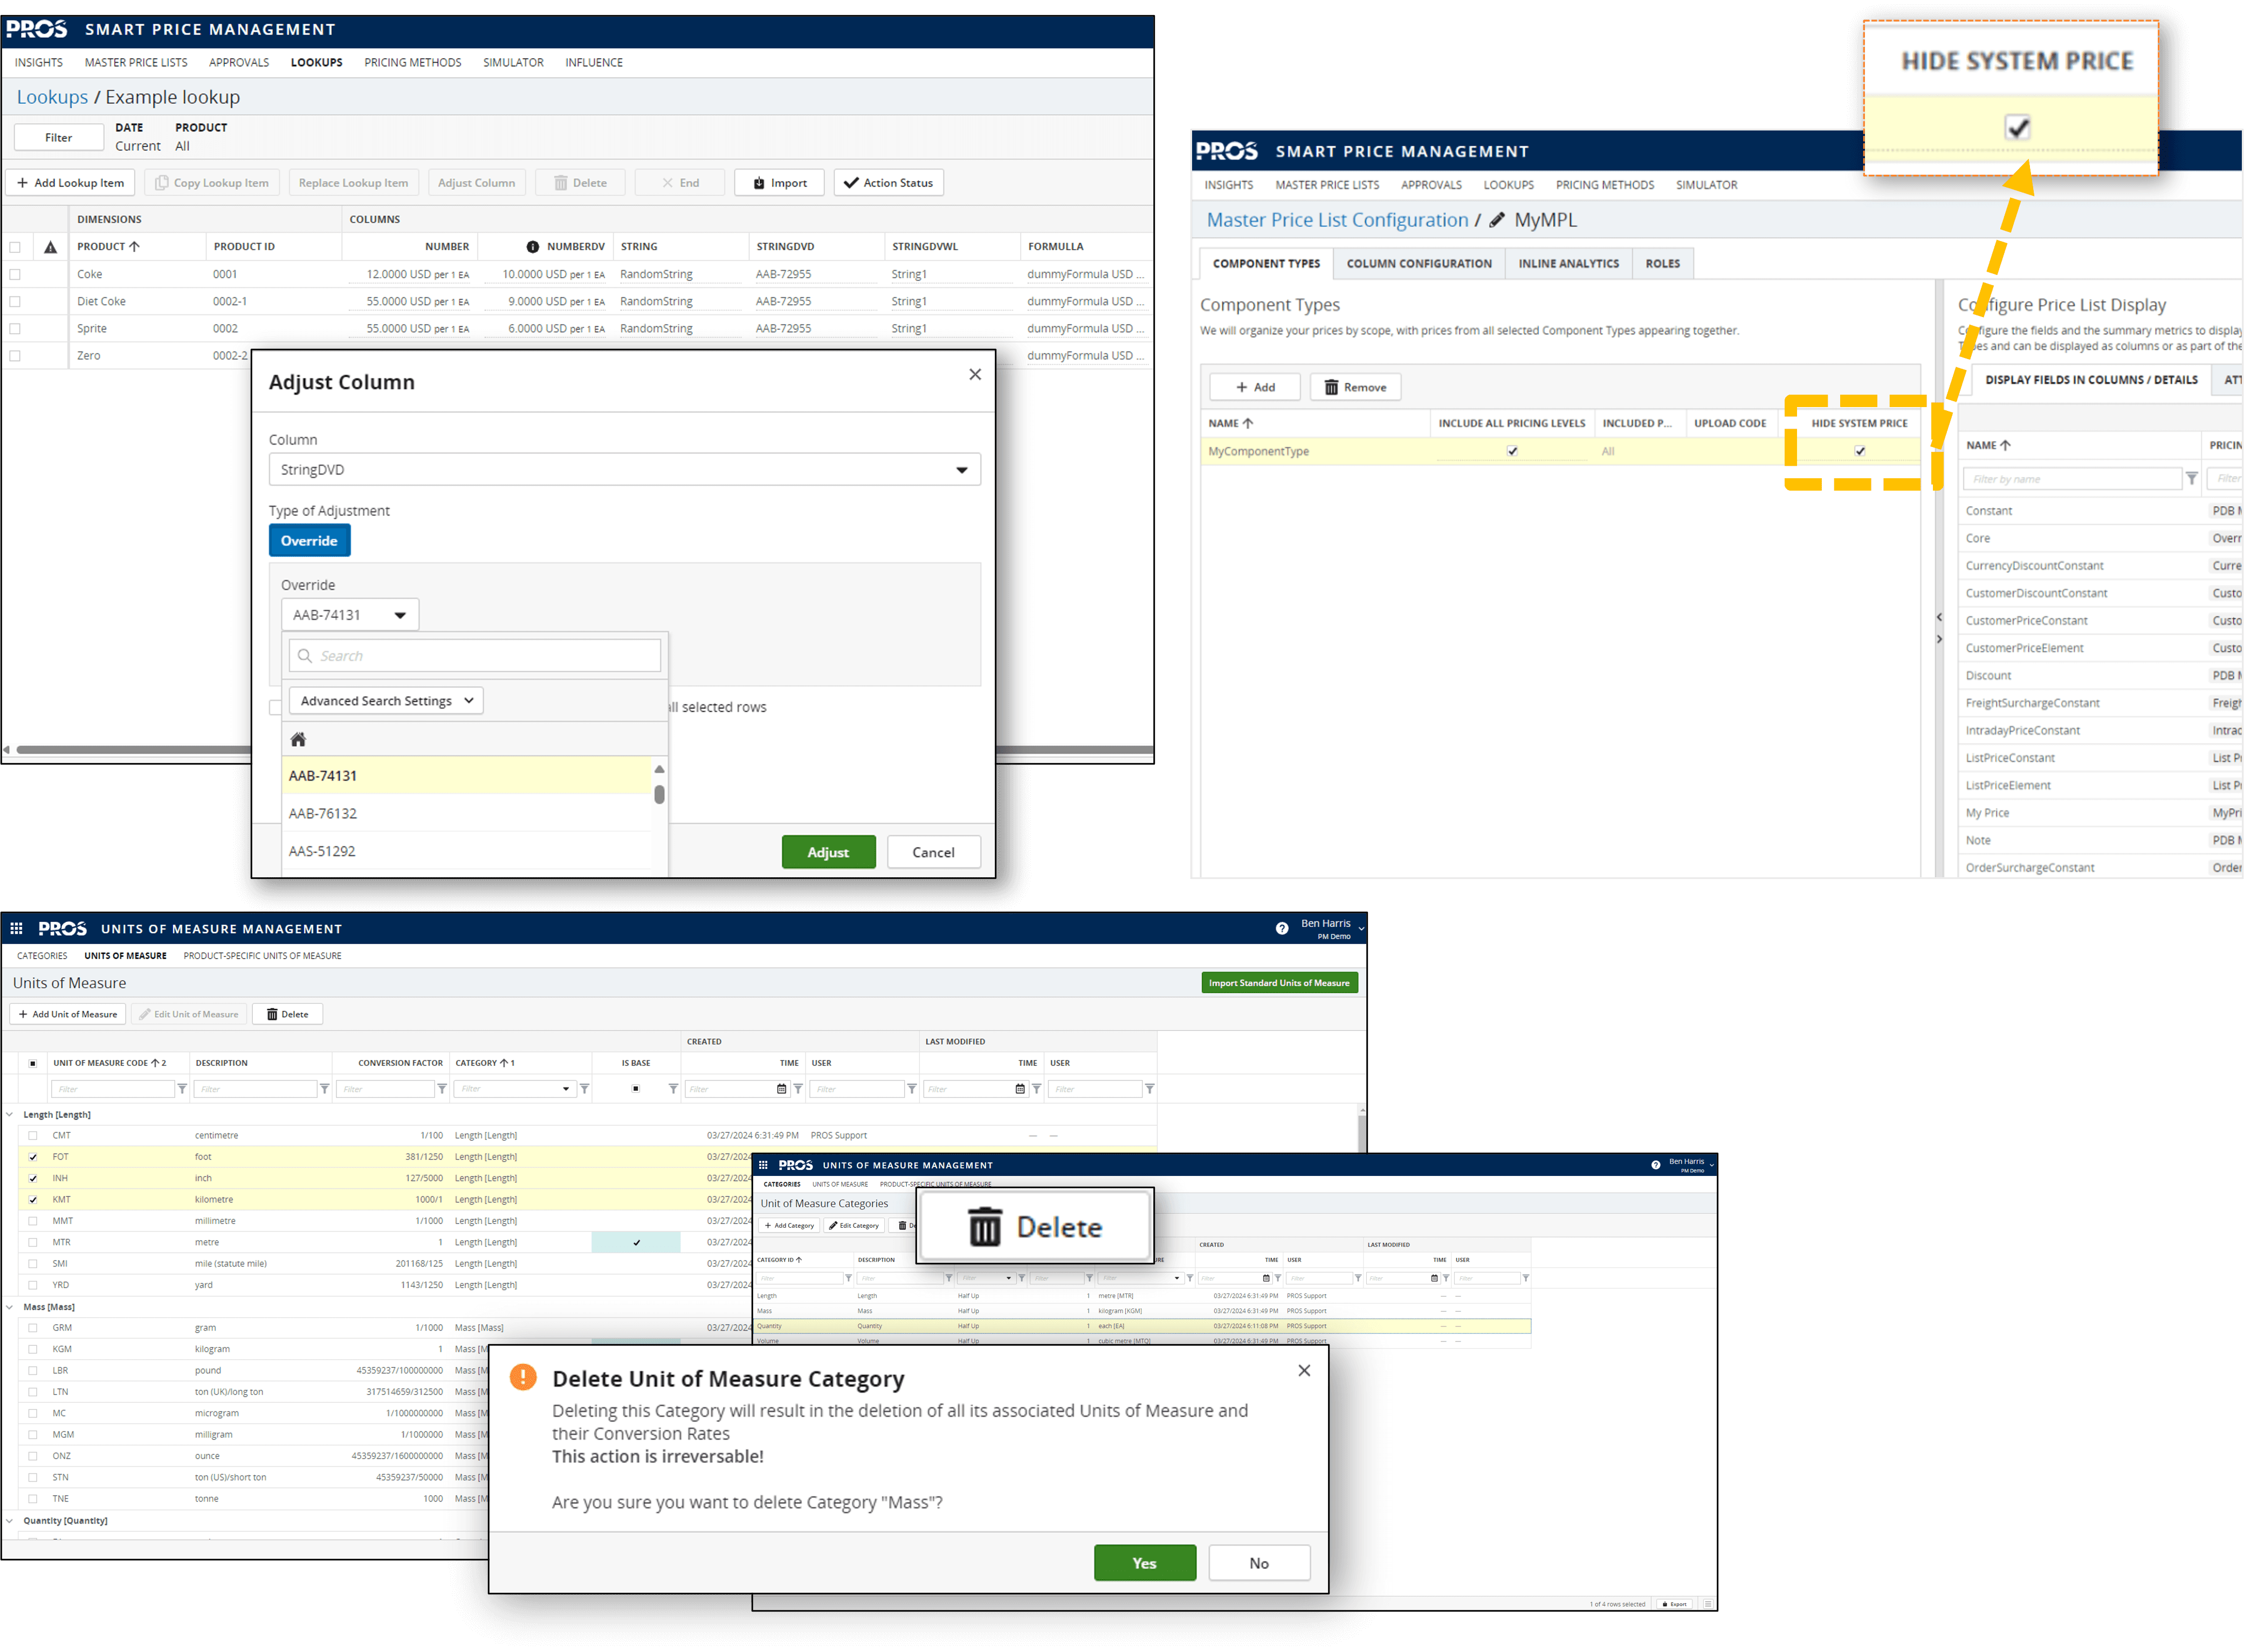Click Remove trash button in Component Types
The image size is (2244, 1652).
tap(1355, 387)
